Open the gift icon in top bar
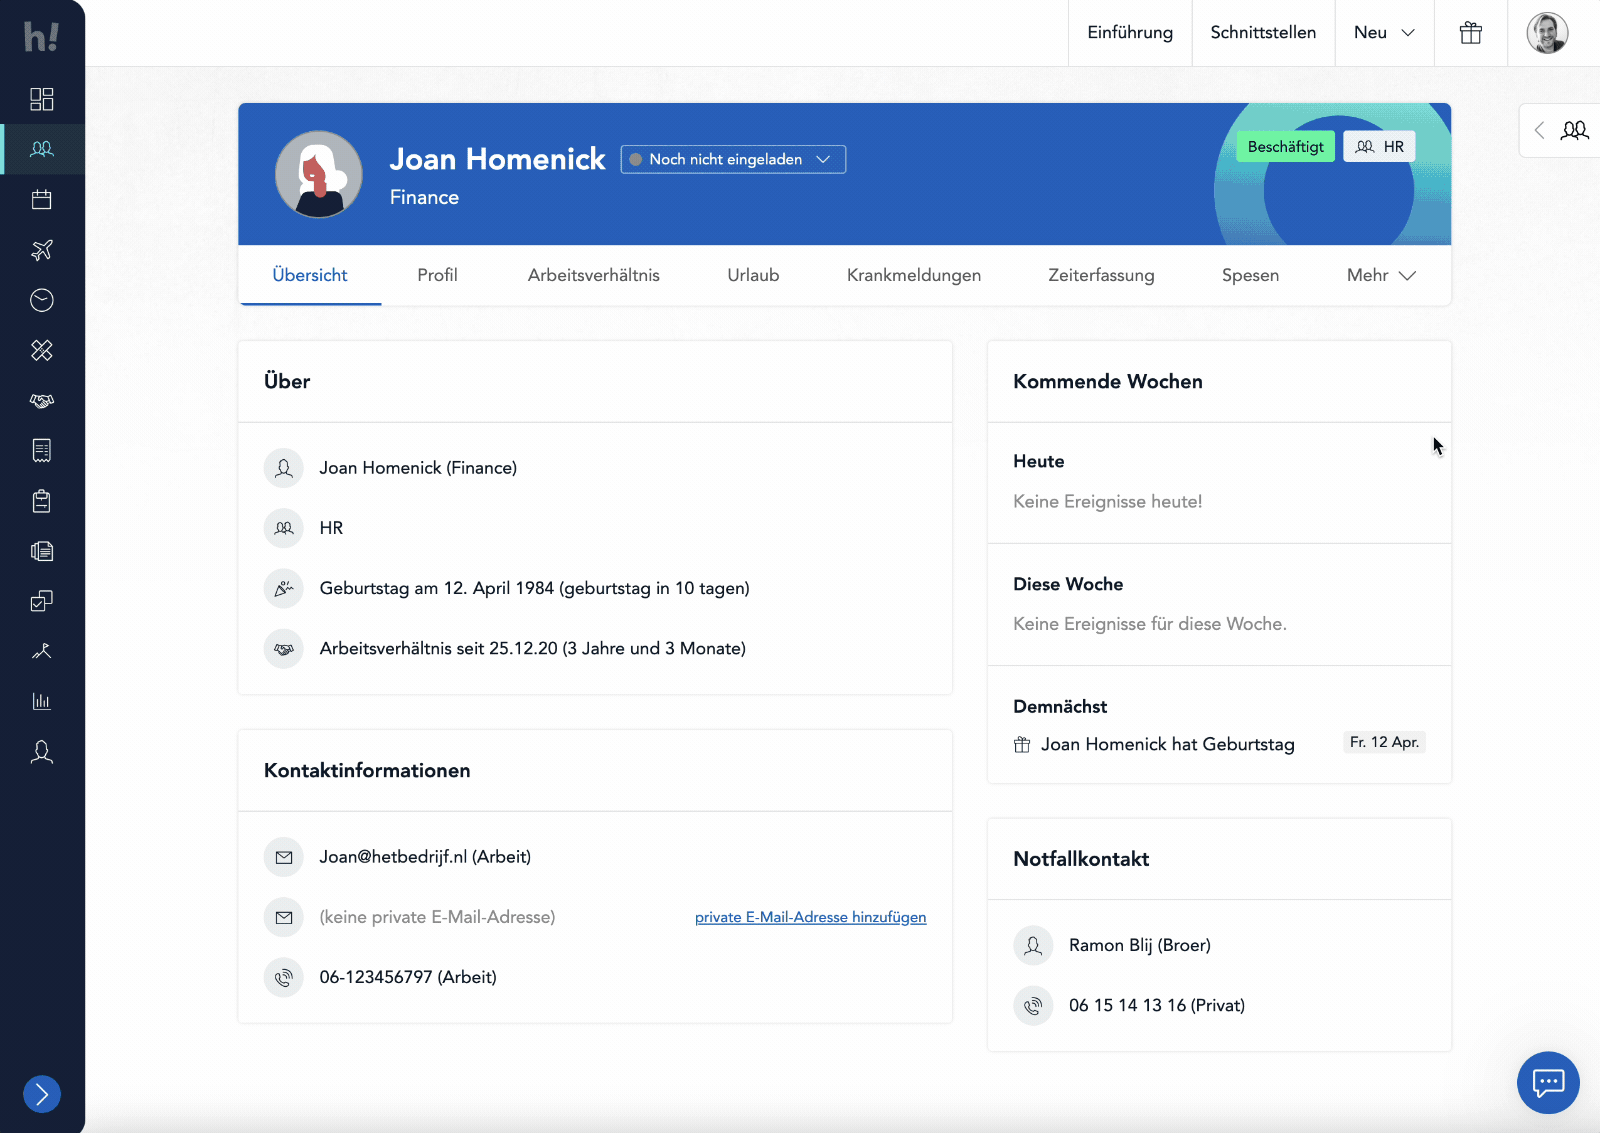 [x=1470, y=33]
